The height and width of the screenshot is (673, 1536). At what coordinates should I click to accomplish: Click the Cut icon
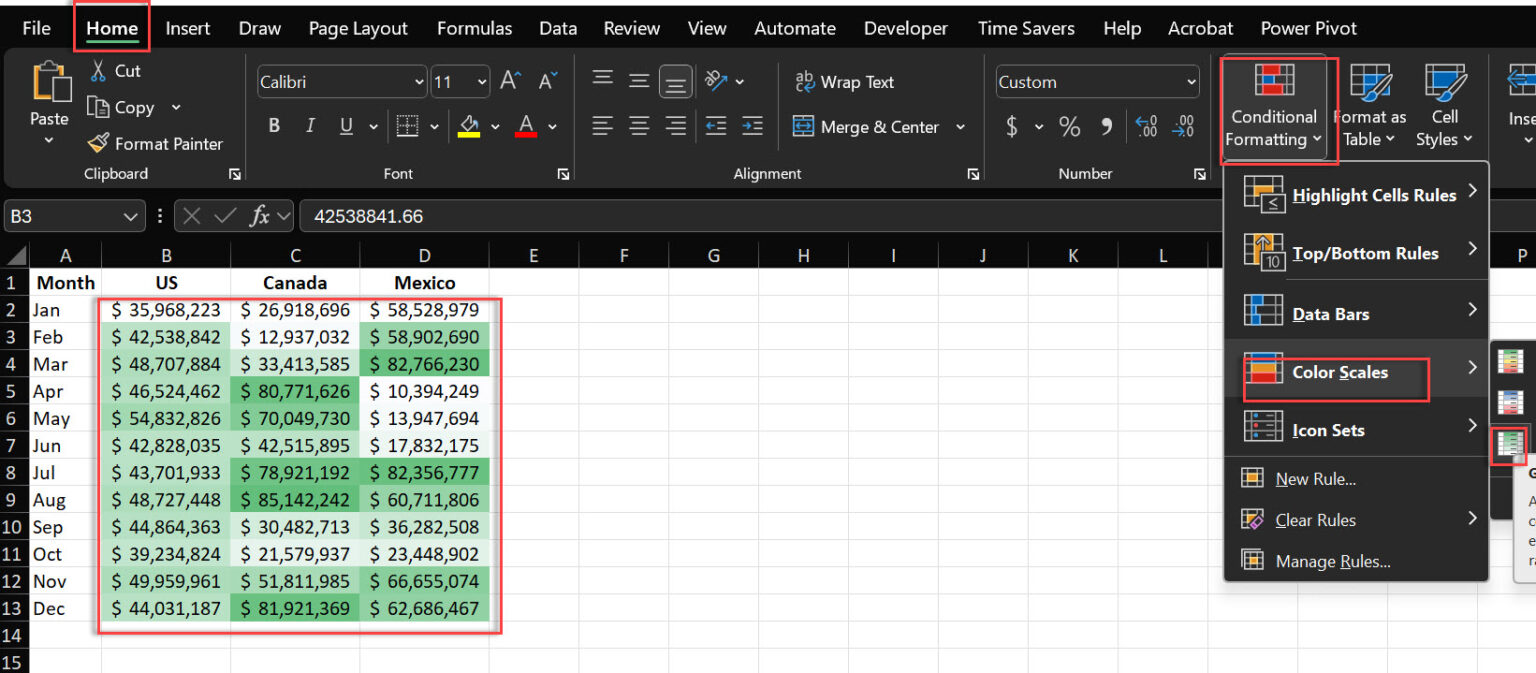[114, 71]
